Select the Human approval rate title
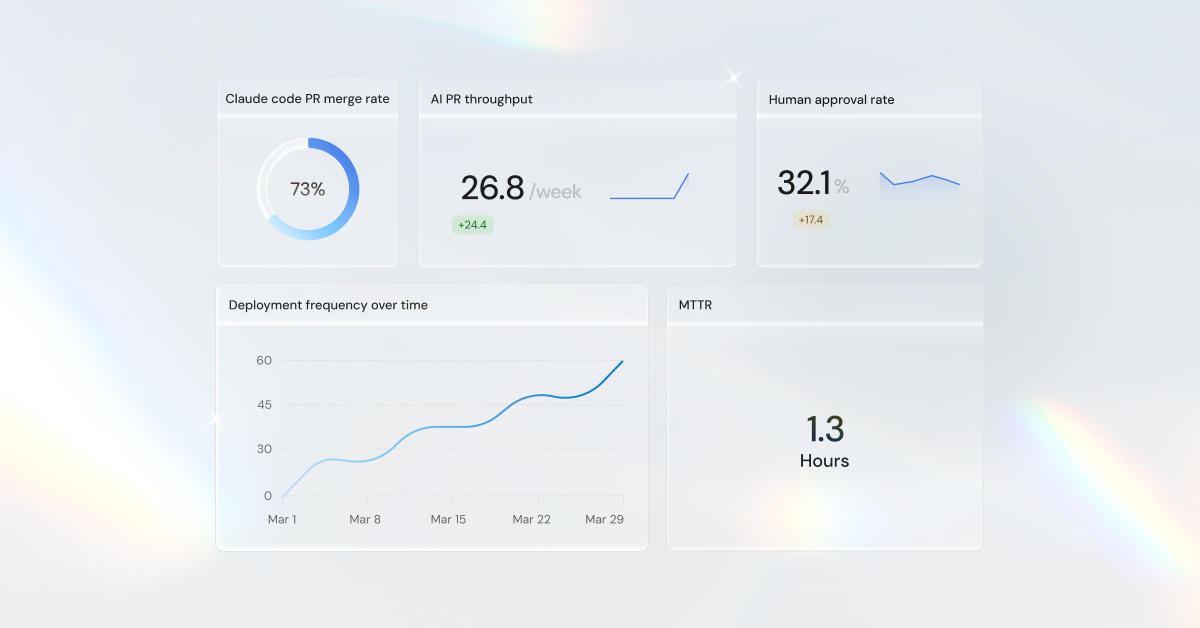 pos(831,99)
